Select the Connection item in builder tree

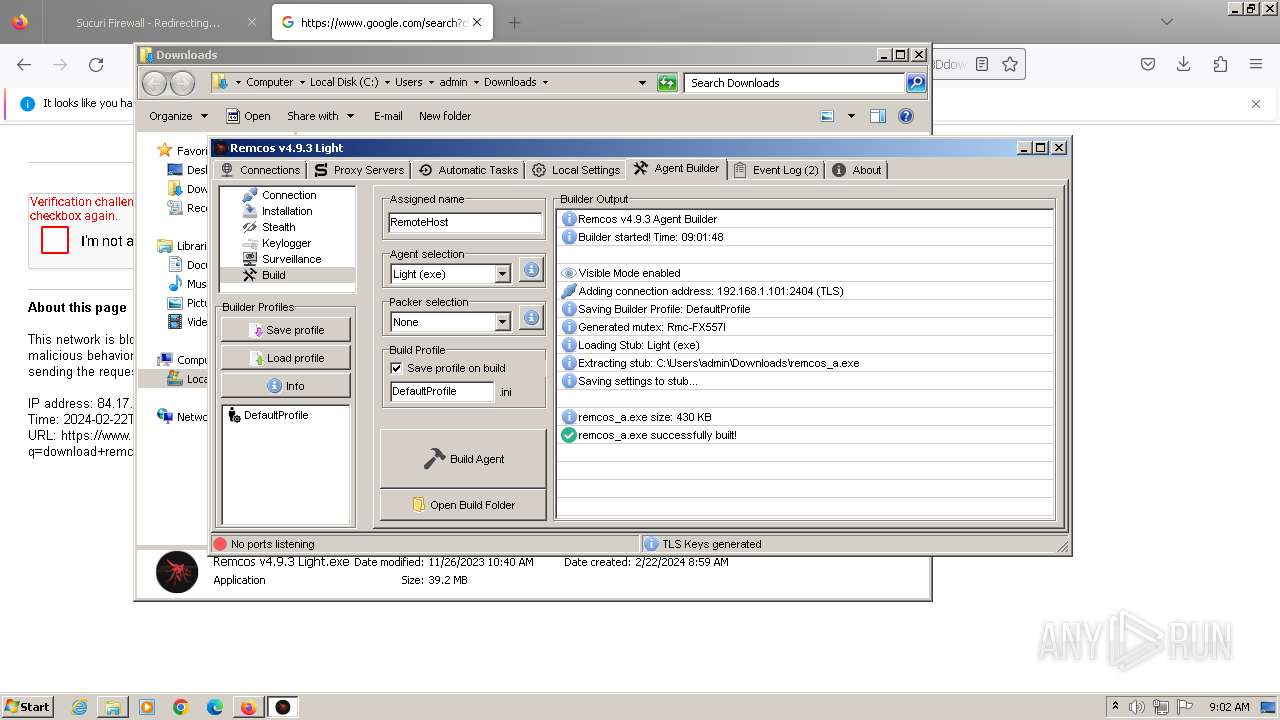[x=288, y=195]
